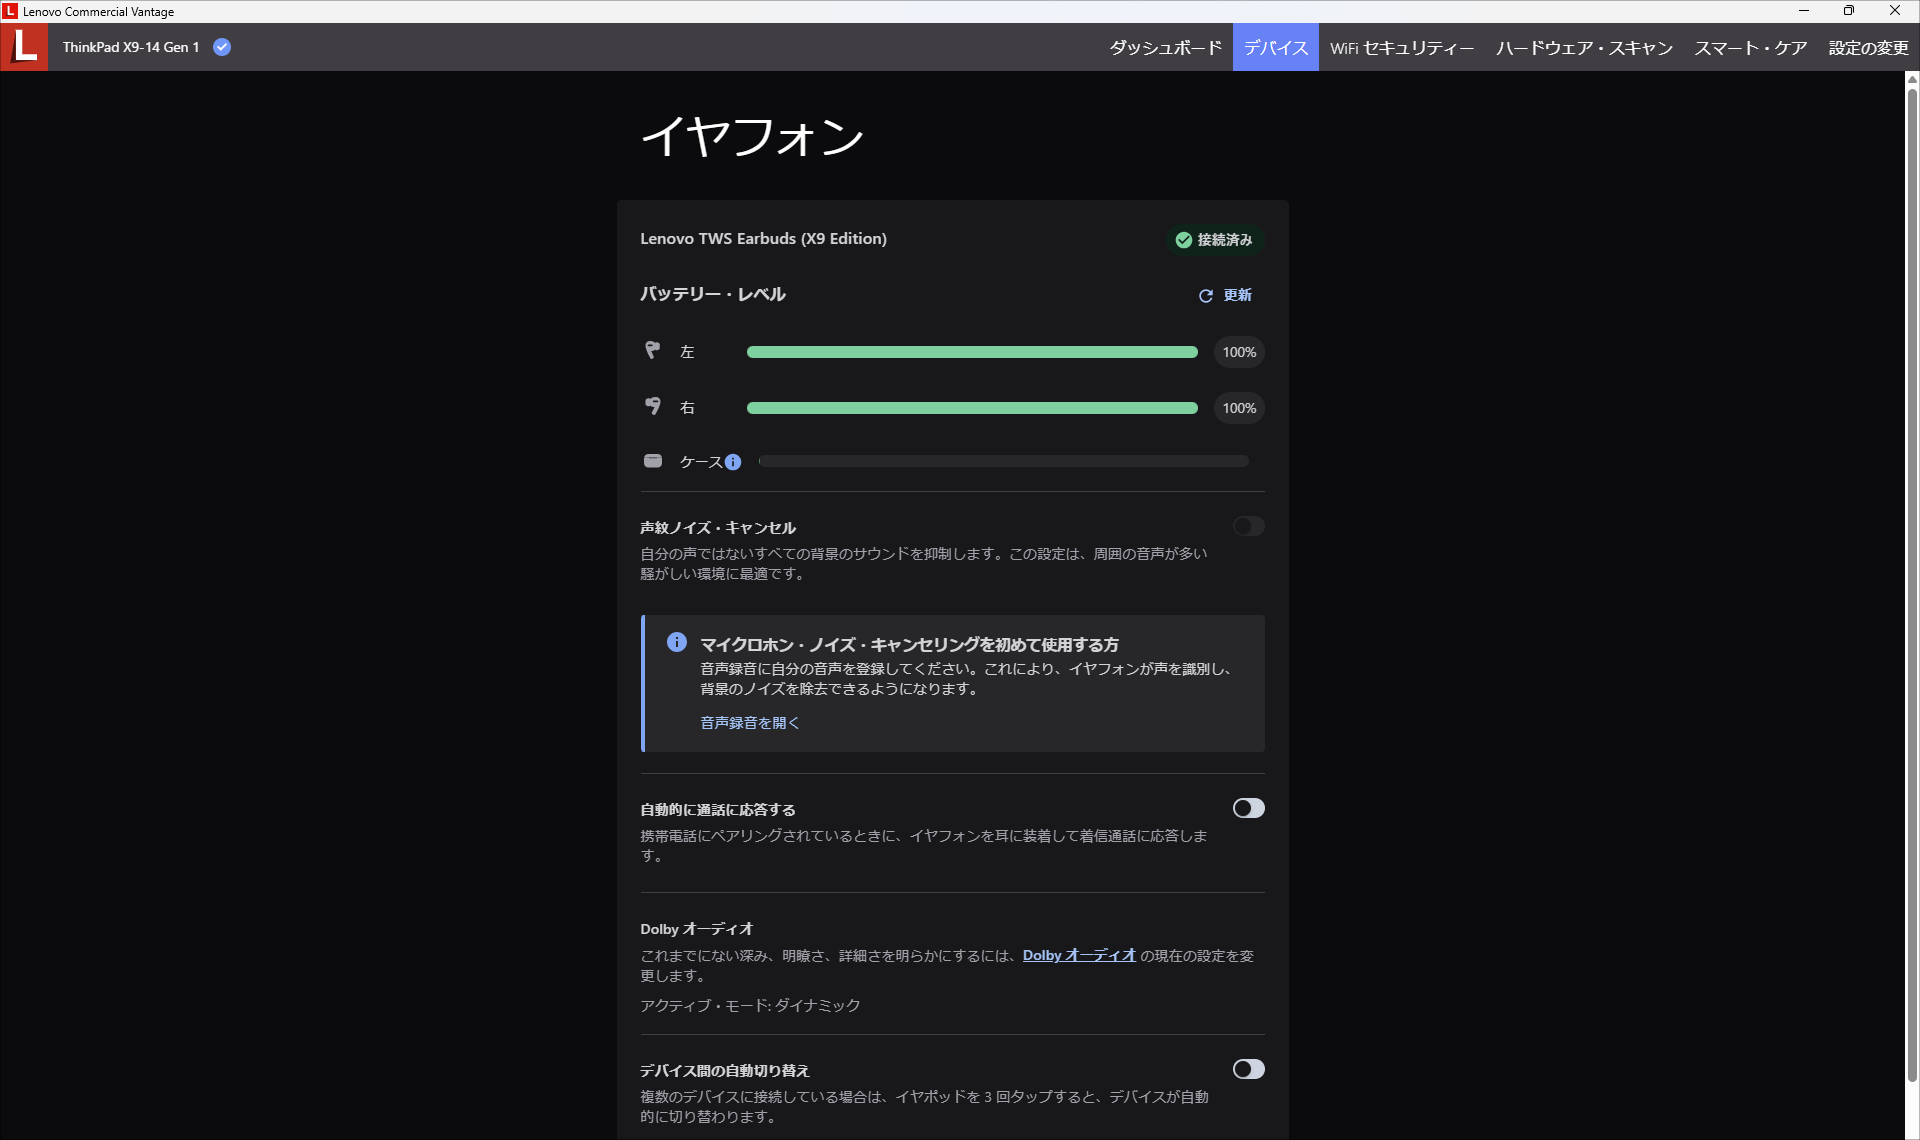Image resolution: width=1920 pixels, height=1140 pixels.
Task: Click the case info icon next to ケース
Action: [733, 462]
